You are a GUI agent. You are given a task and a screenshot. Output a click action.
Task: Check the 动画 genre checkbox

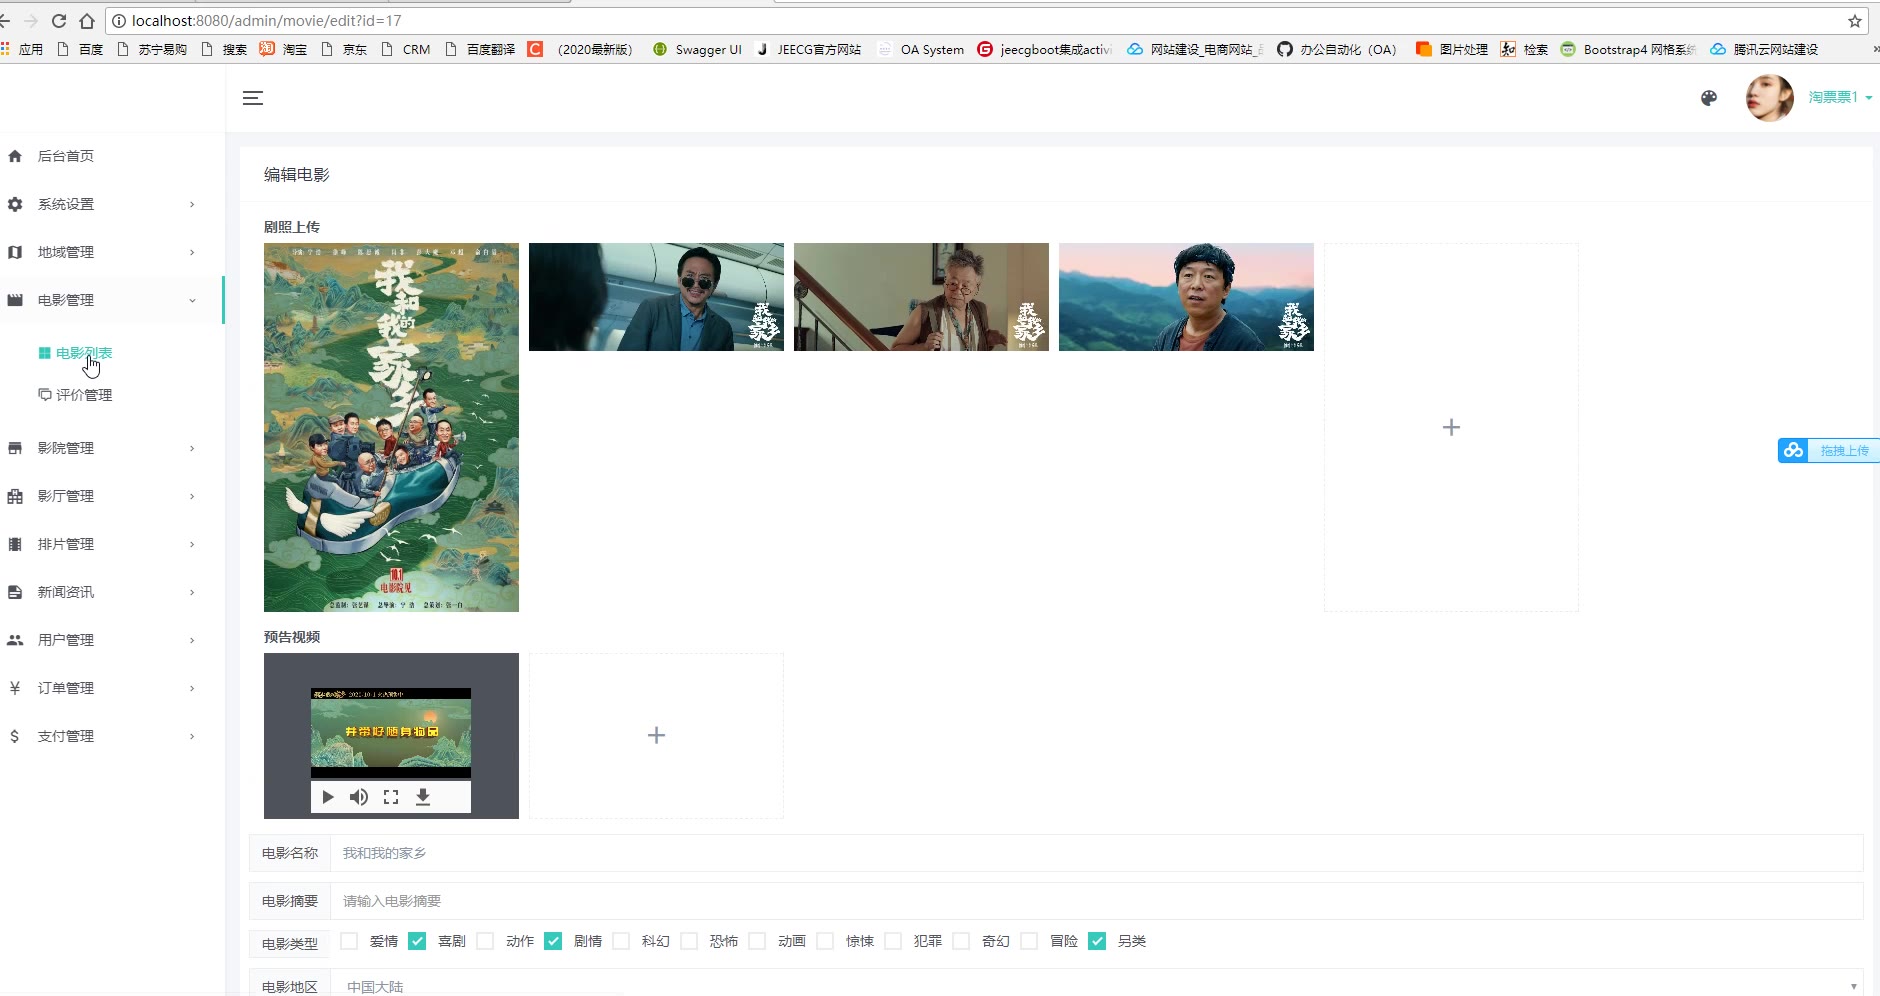click(757, 941)
